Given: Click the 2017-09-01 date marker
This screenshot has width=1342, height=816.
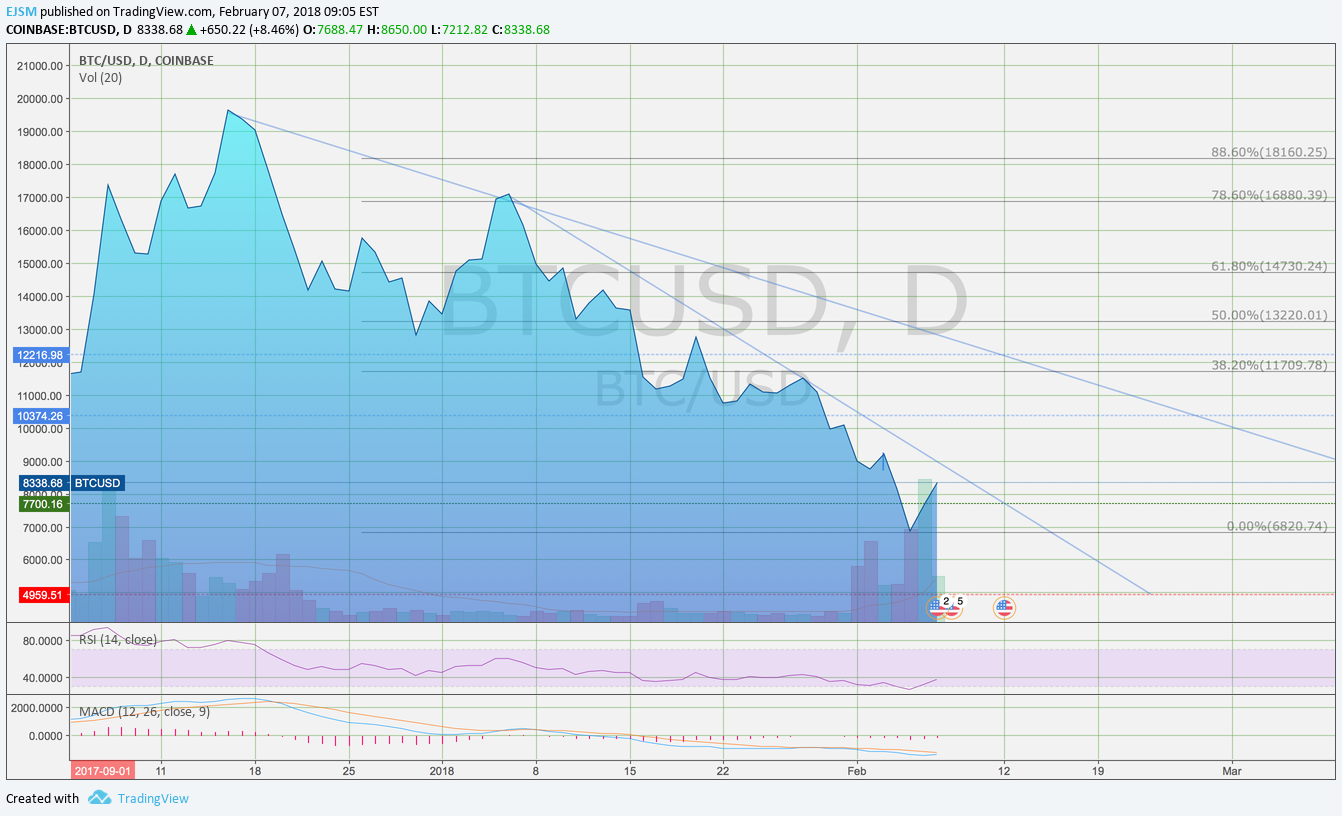Looking at the screenshot, I should coord(103,771).
